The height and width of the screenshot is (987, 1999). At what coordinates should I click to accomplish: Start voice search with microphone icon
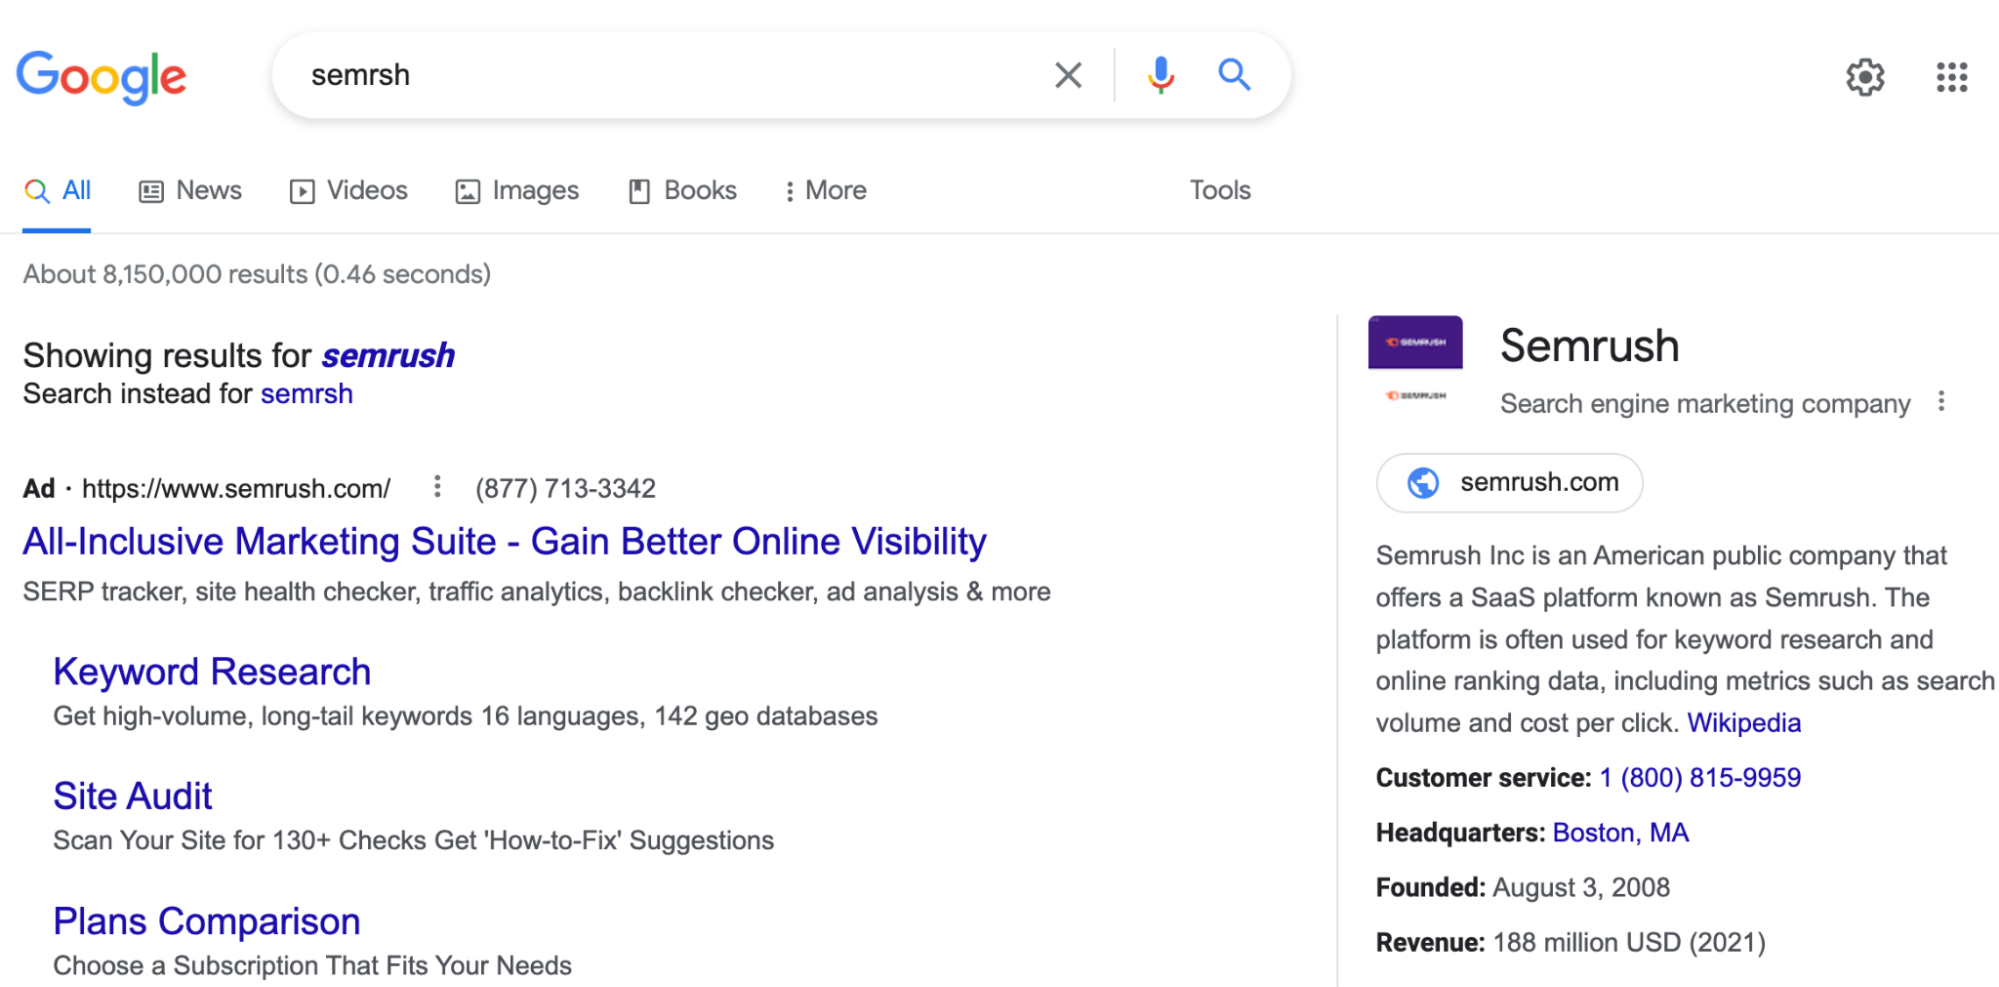pos(1160,75)
